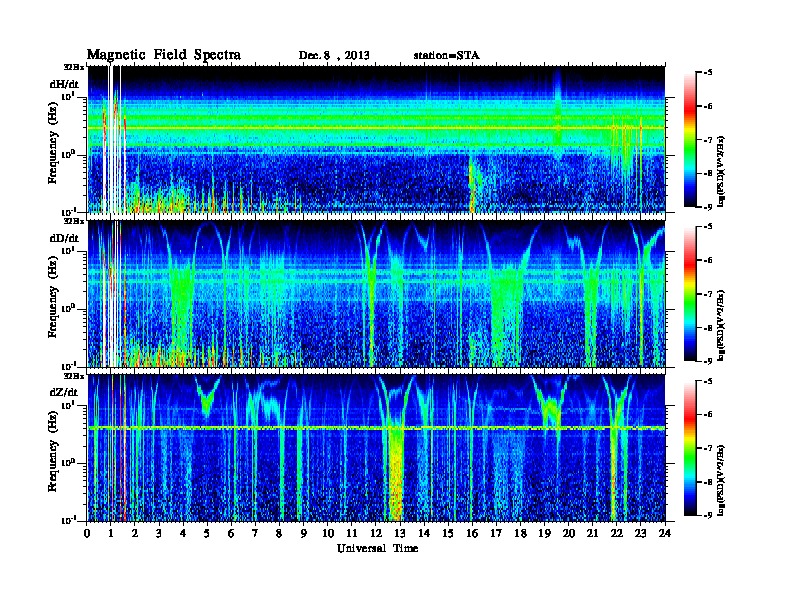Screen dimensions: 792x612
Task: Click the "station=STA" label
Action: coord(446,56)
